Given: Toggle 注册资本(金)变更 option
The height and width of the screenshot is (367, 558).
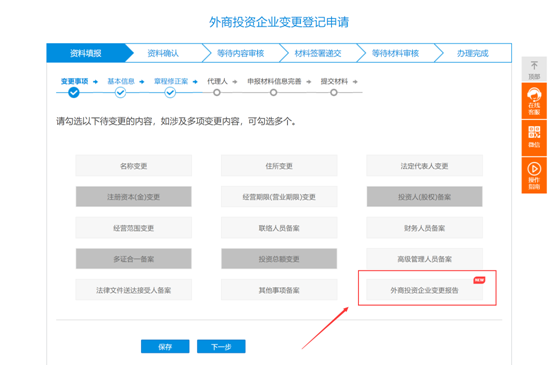Looking at the screenshot, I should pos(133,196).
